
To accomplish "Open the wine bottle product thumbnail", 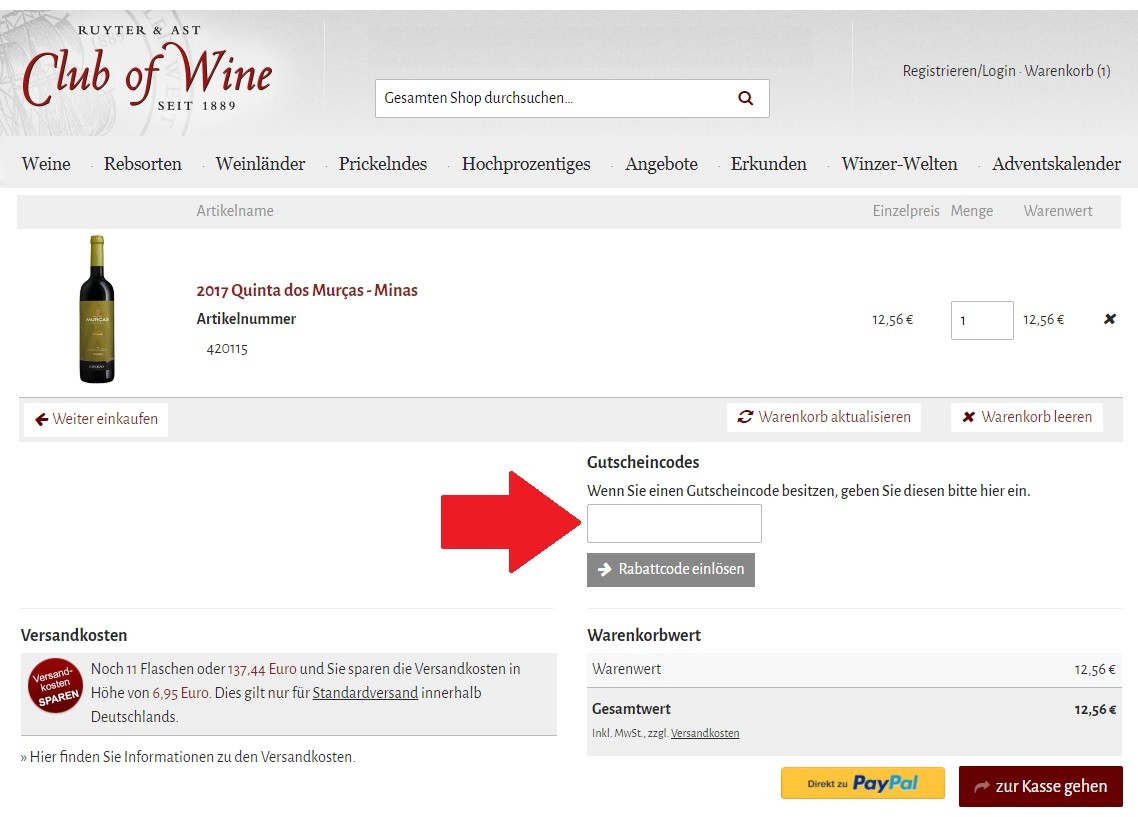I will click(97, 309).
